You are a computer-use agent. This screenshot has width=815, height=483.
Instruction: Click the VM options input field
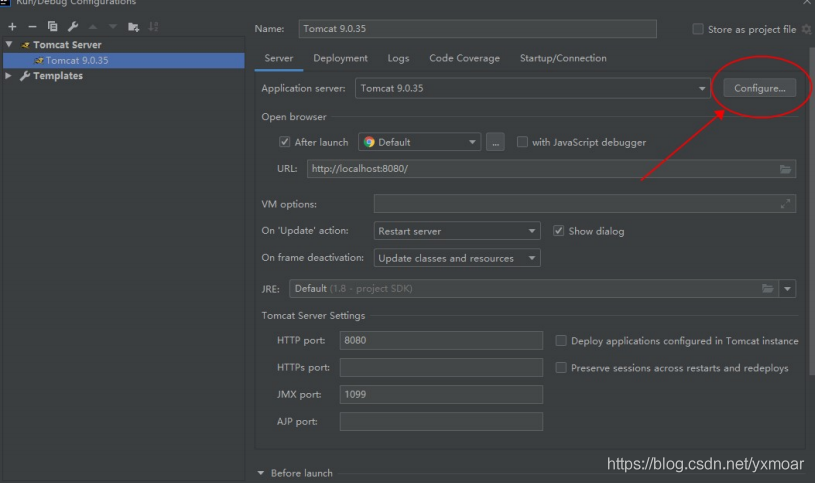point(585,204)
